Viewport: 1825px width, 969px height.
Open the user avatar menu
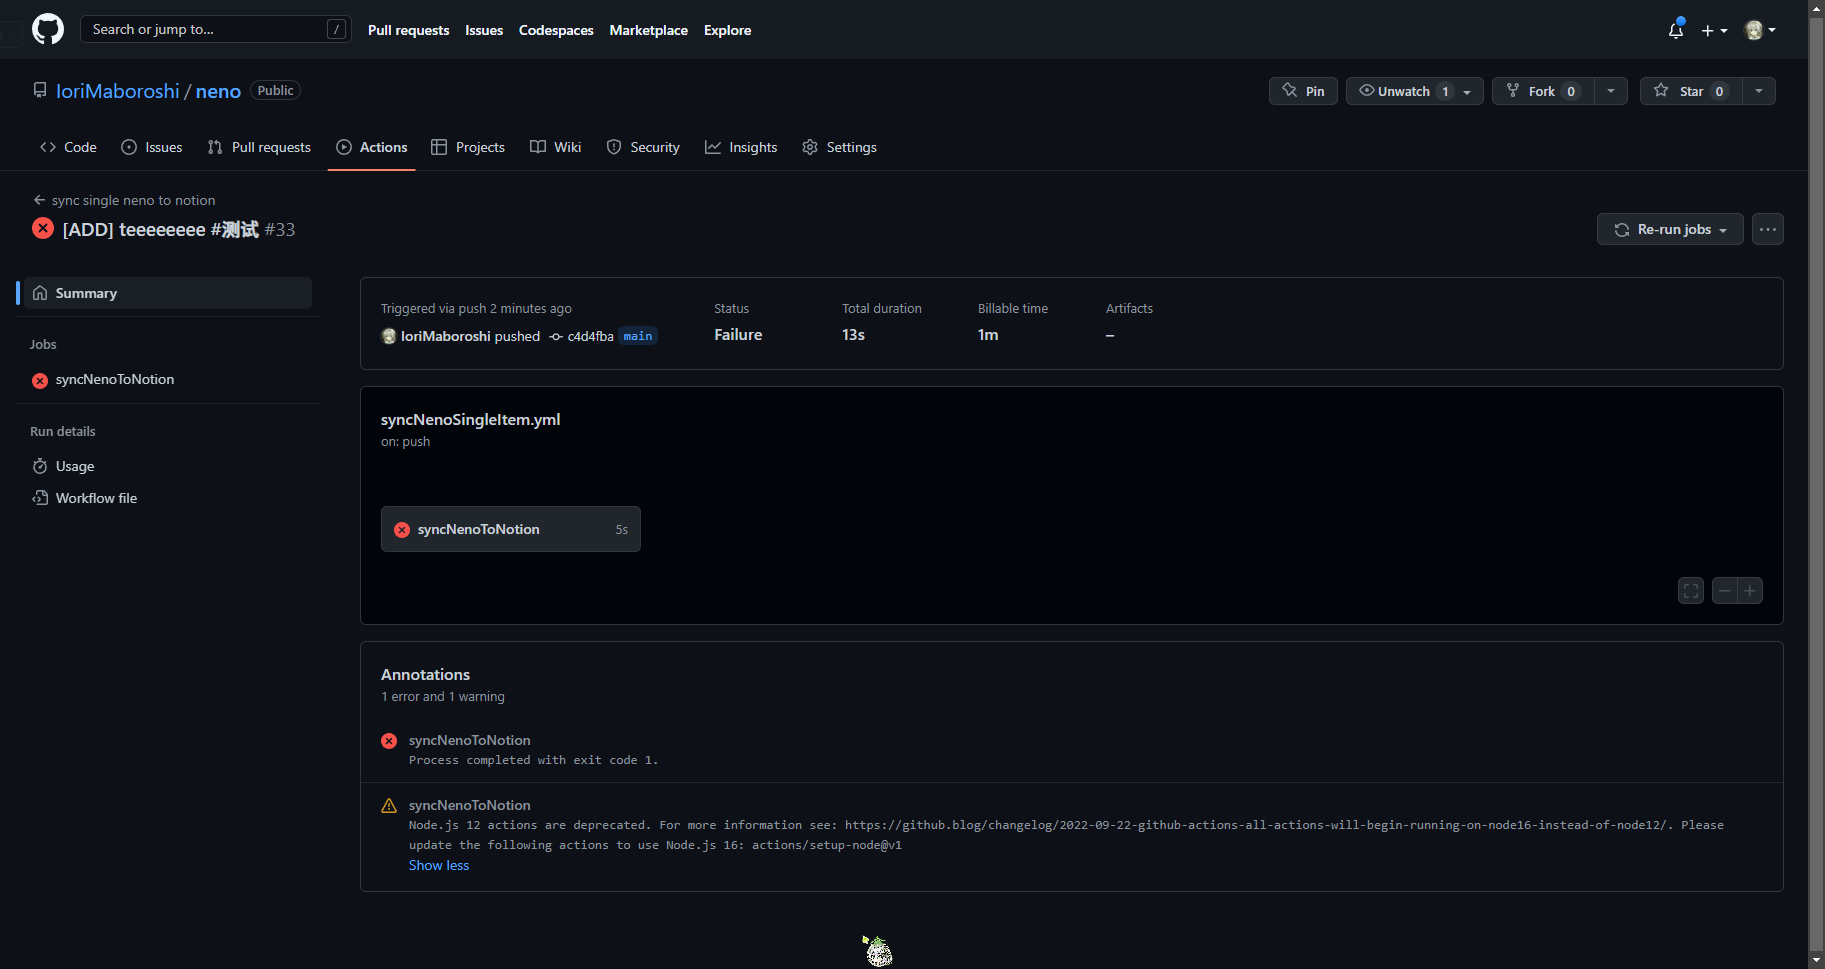click(x=1760, y=30)
